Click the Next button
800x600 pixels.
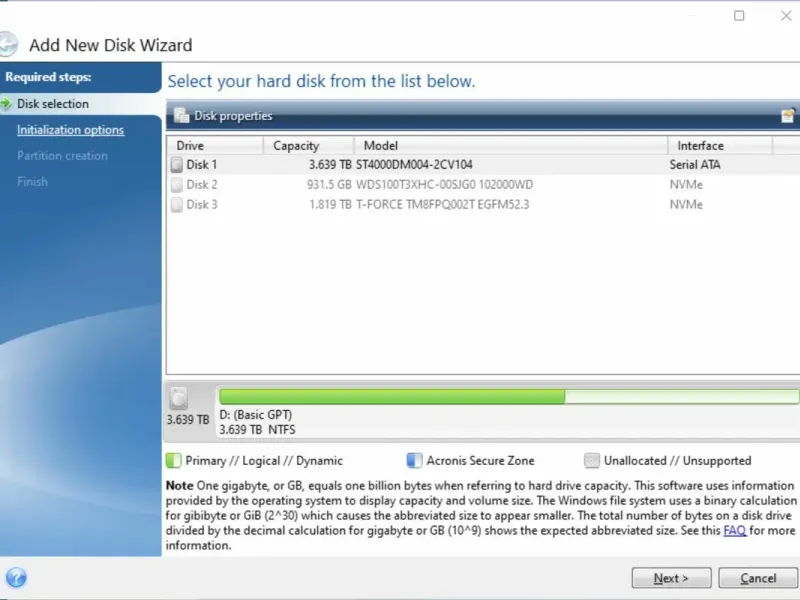tap(671, 578)
